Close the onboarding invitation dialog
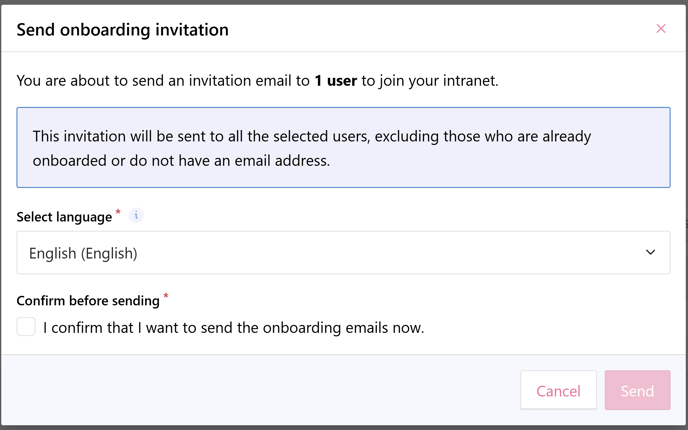The height and width of the screenshot is (430, 688). click(x=661, y=29)
